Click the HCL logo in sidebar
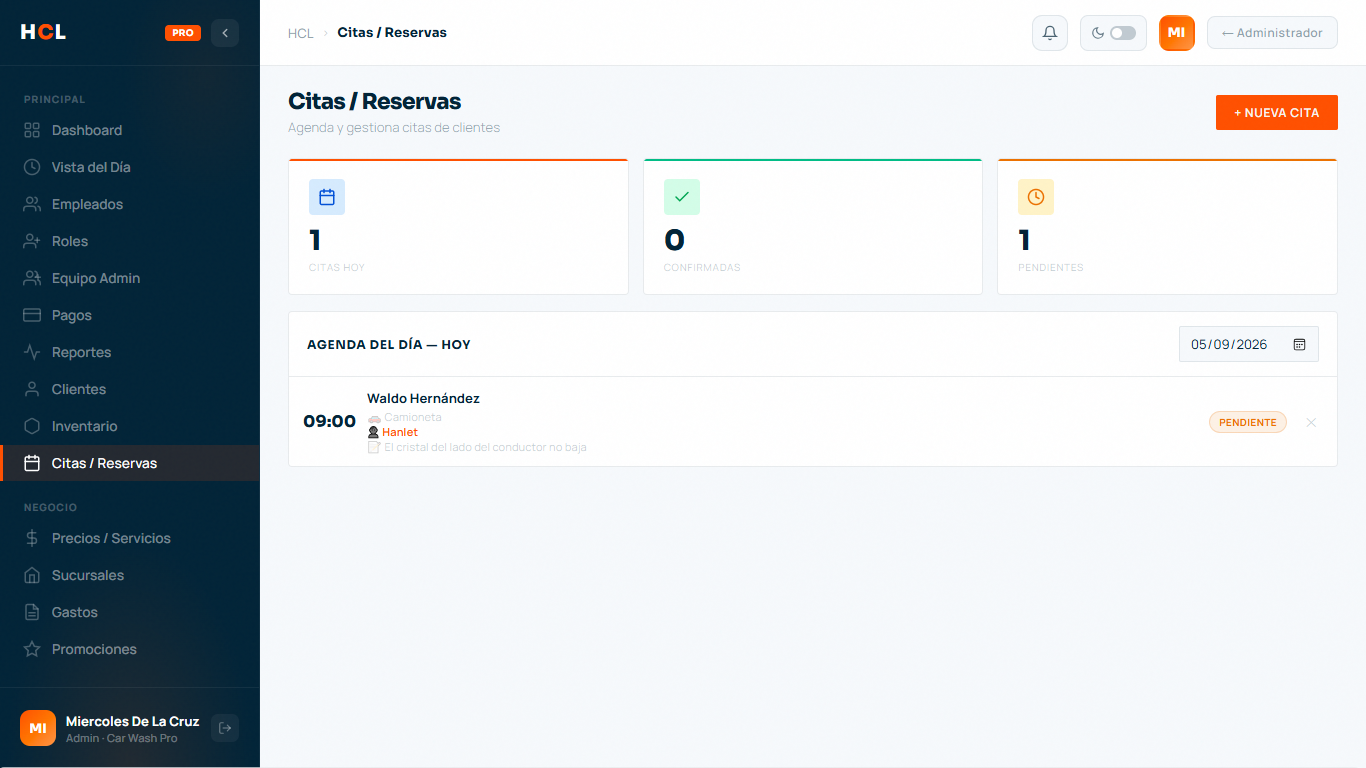 [x=43, y=32]
